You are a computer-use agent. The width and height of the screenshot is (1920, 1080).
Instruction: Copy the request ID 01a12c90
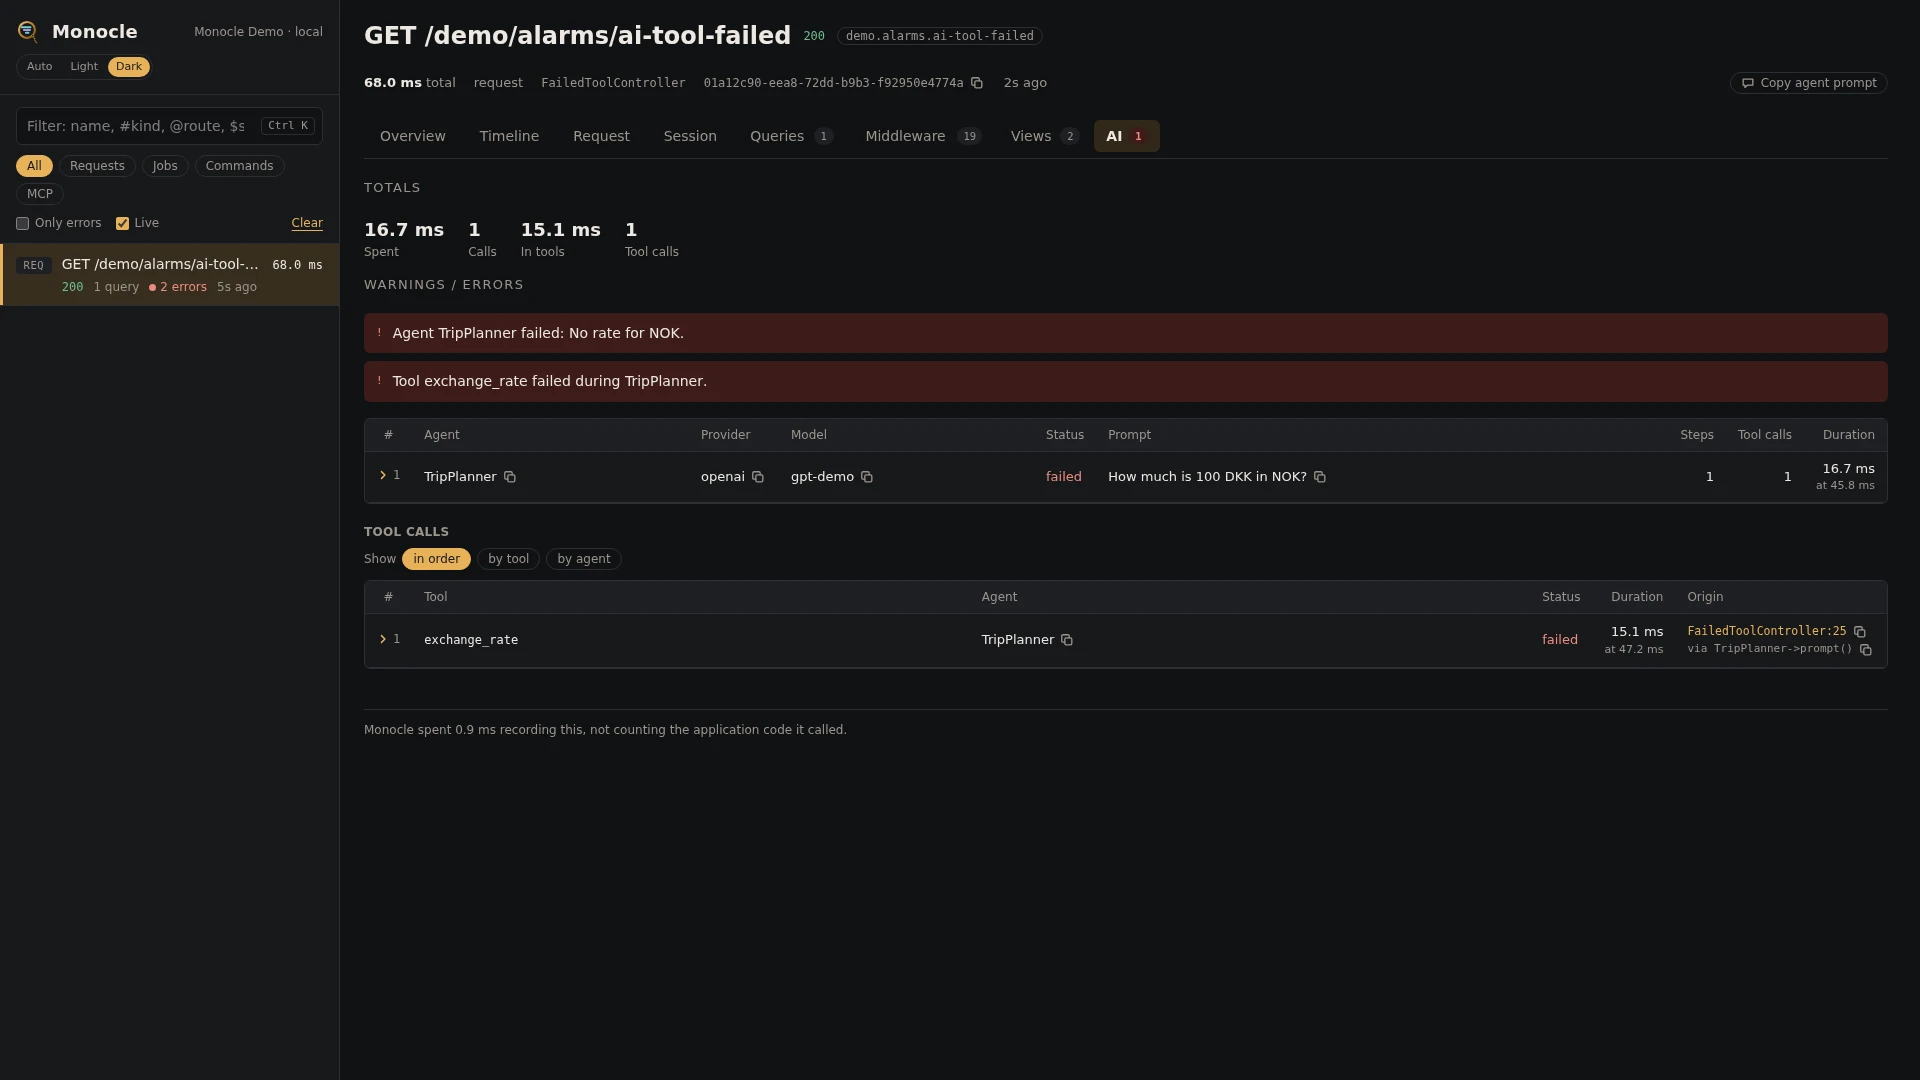coord(977,83)
